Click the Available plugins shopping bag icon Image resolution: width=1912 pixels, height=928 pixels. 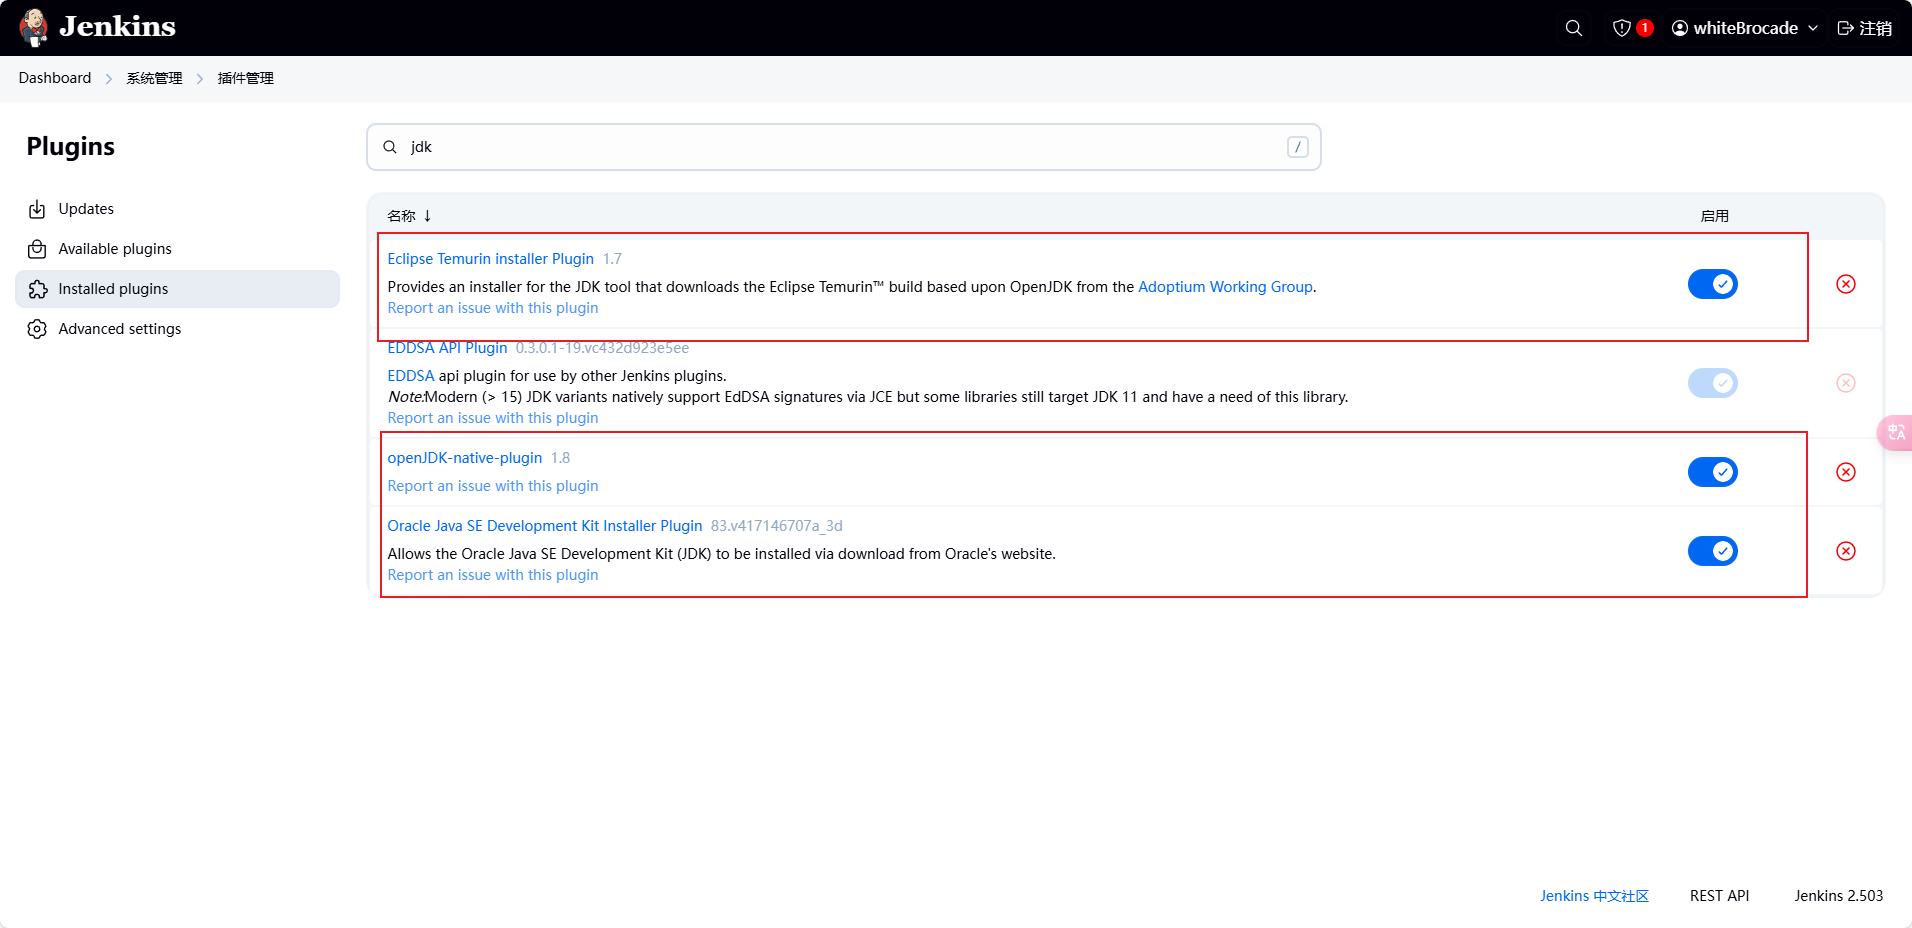37,249
